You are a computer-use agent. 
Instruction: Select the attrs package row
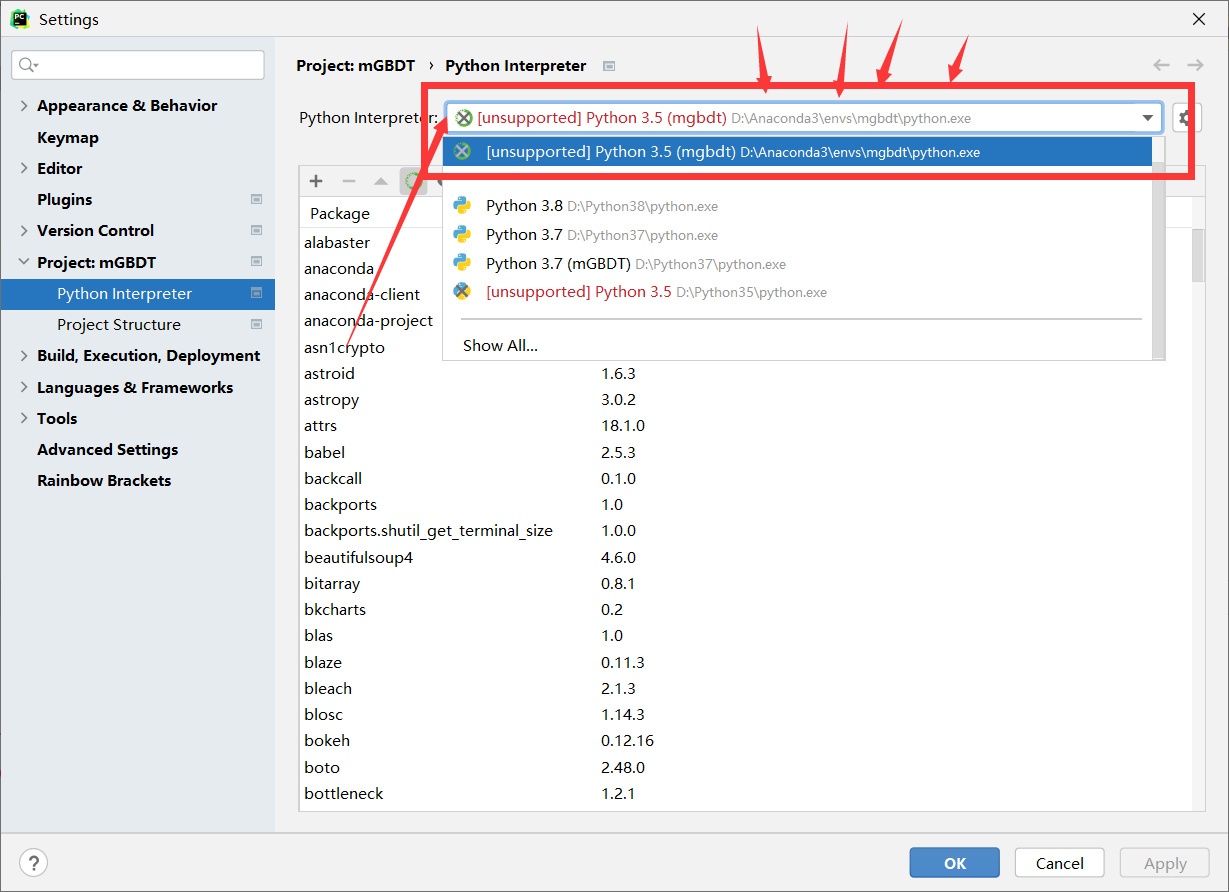pos(745,425)
